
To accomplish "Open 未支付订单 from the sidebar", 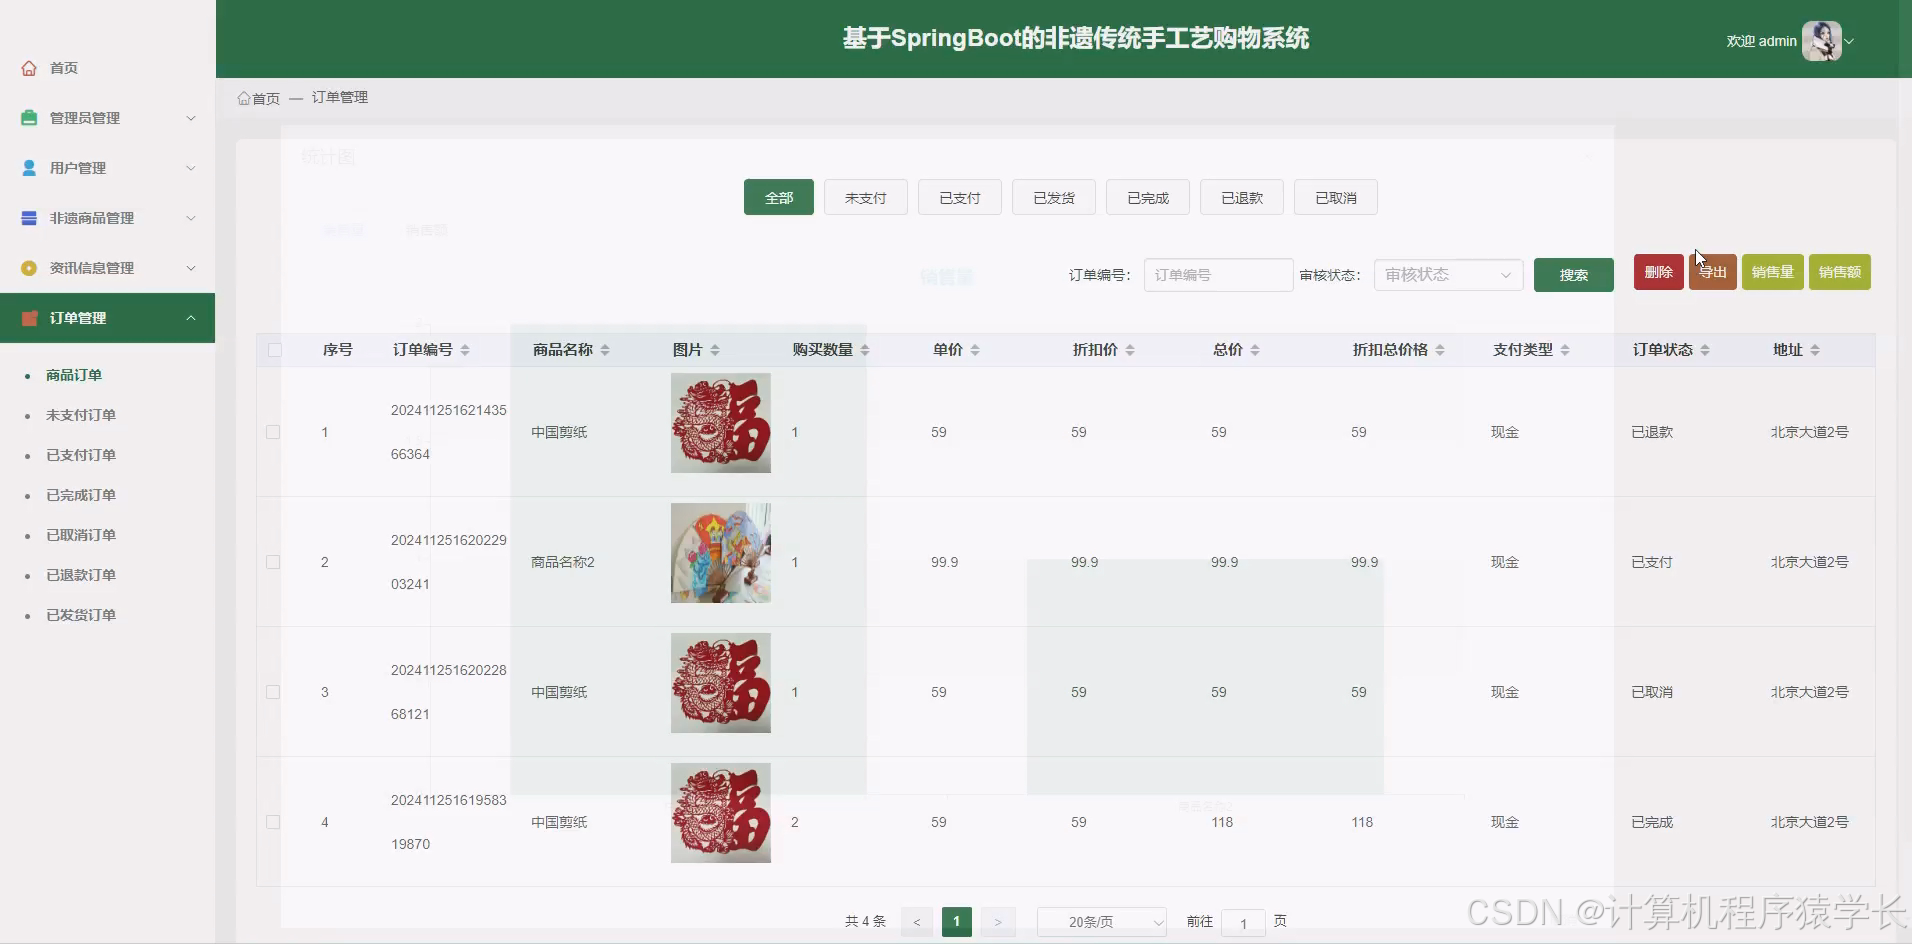I will pyautogui.click(x=81, y=414).
